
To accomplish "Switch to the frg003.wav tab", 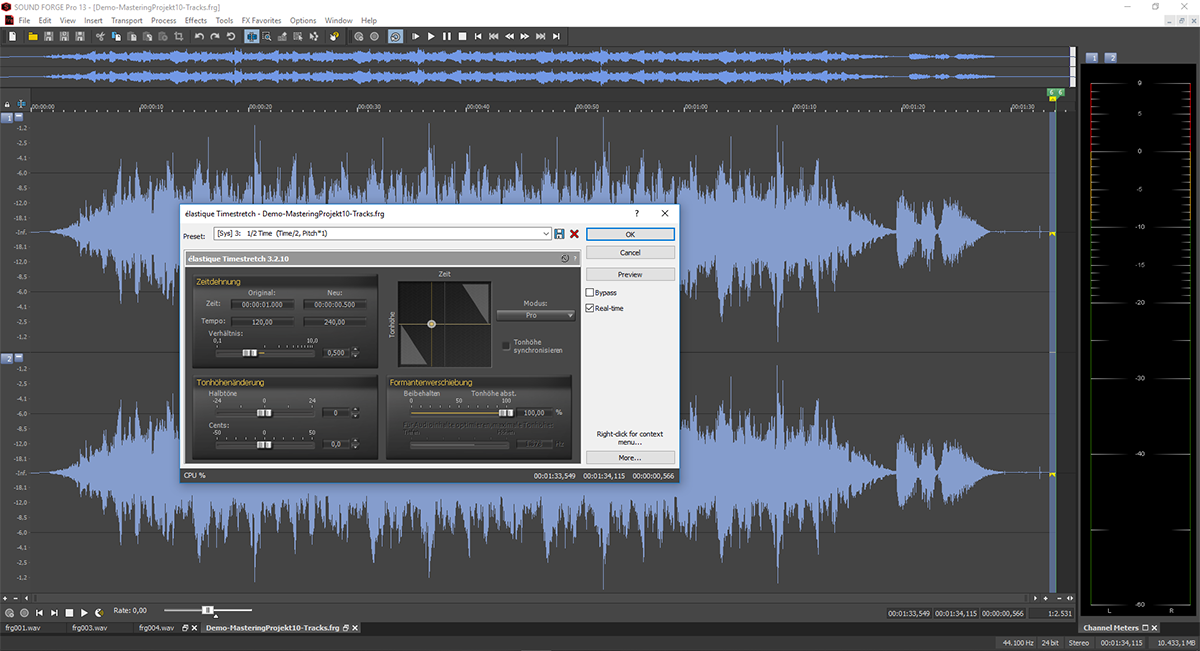I will coord(88,628).
